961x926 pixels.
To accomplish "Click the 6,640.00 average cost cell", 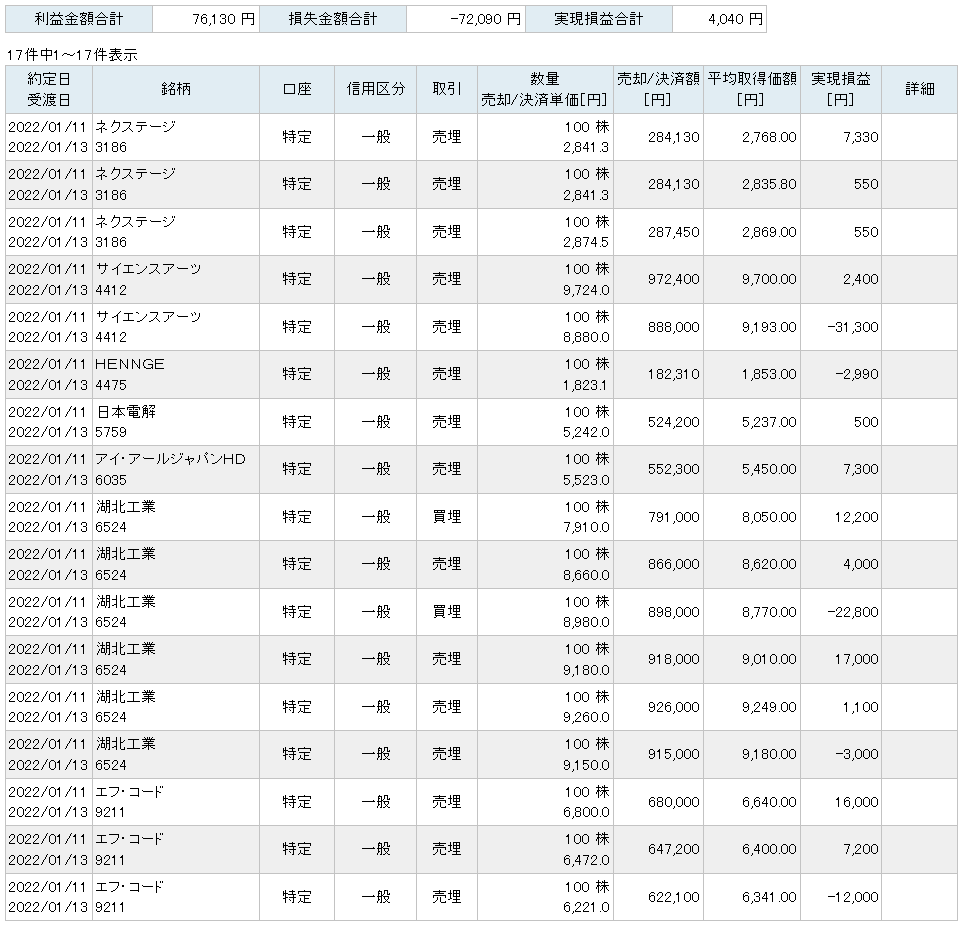I will click(x=752, y=802).
